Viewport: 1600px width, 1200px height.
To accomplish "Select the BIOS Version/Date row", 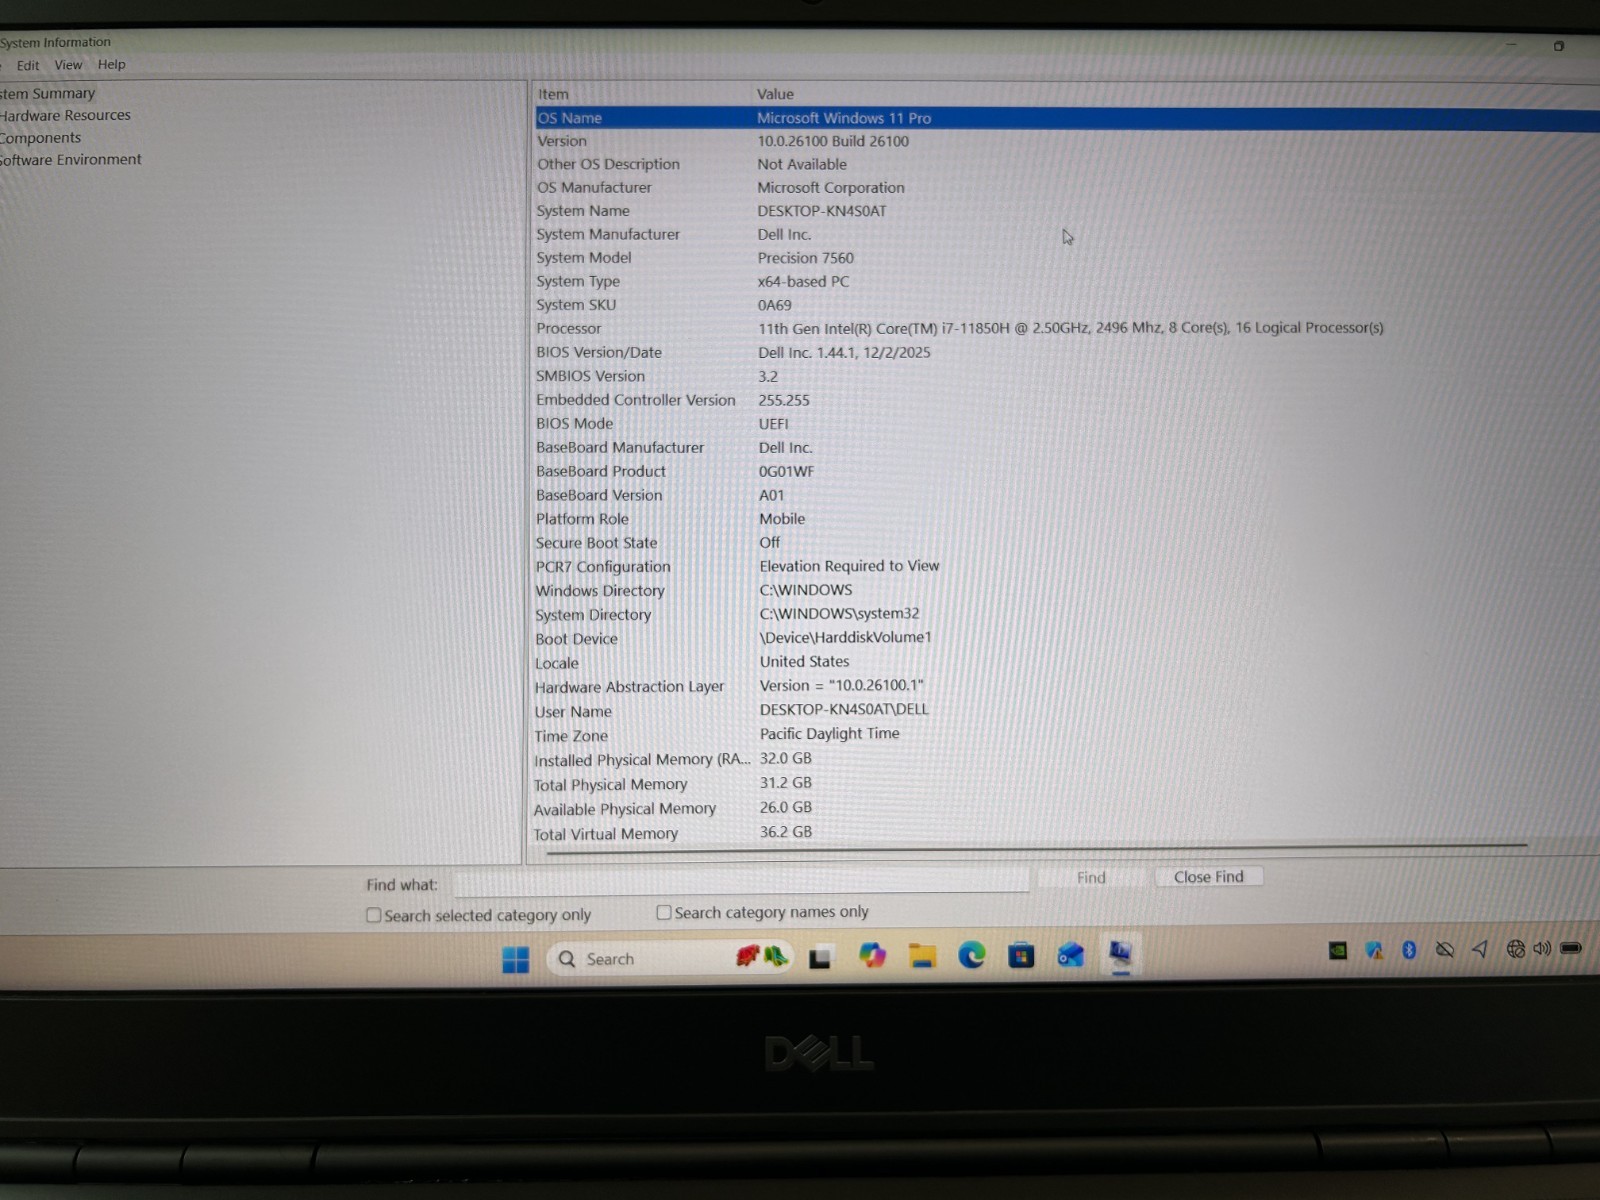I will [x=1066, y=352].
